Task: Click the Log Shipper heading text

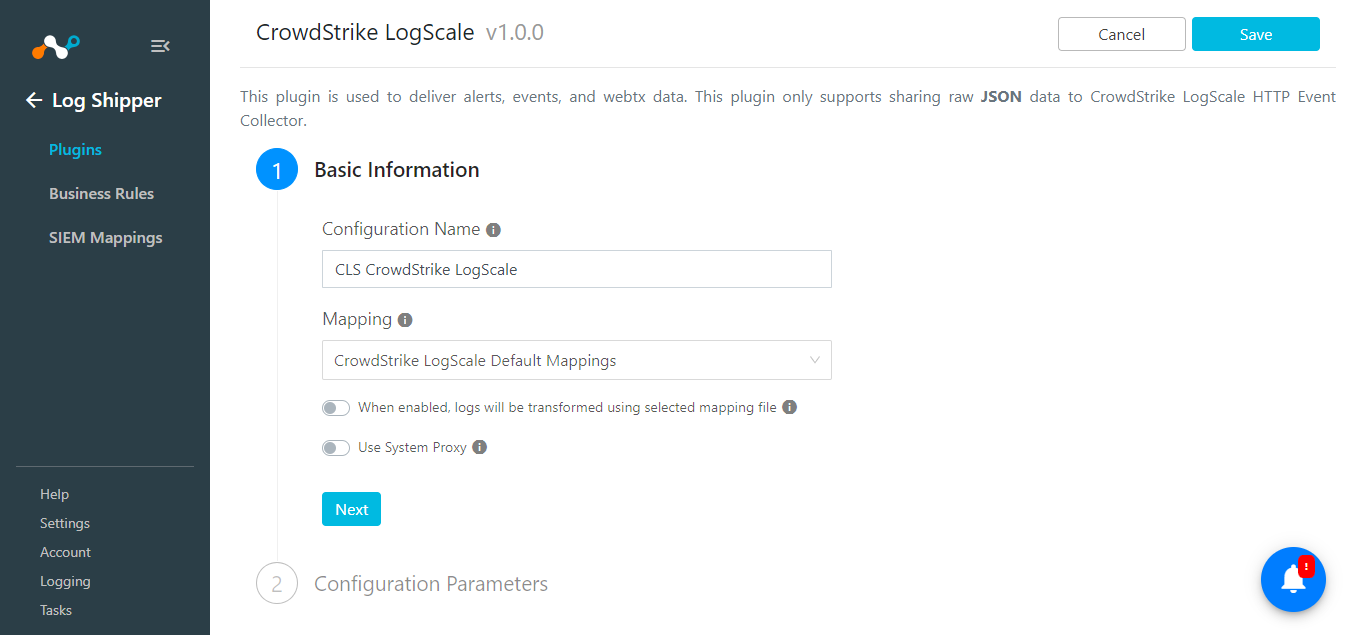Action: (106, 100)
